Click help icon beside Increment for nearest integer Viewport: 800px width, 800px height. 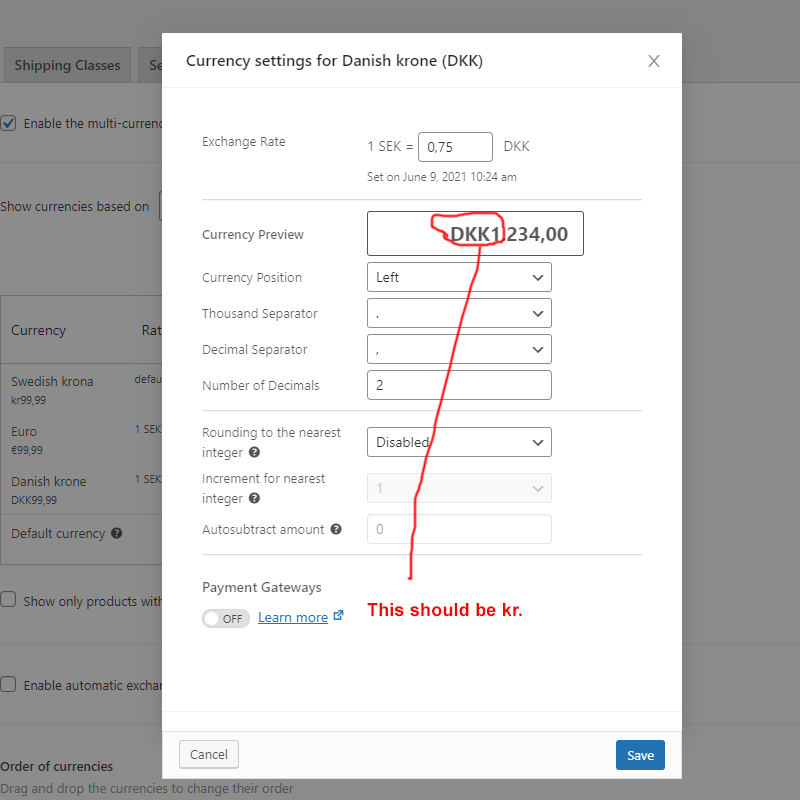[x=255, y=498]
